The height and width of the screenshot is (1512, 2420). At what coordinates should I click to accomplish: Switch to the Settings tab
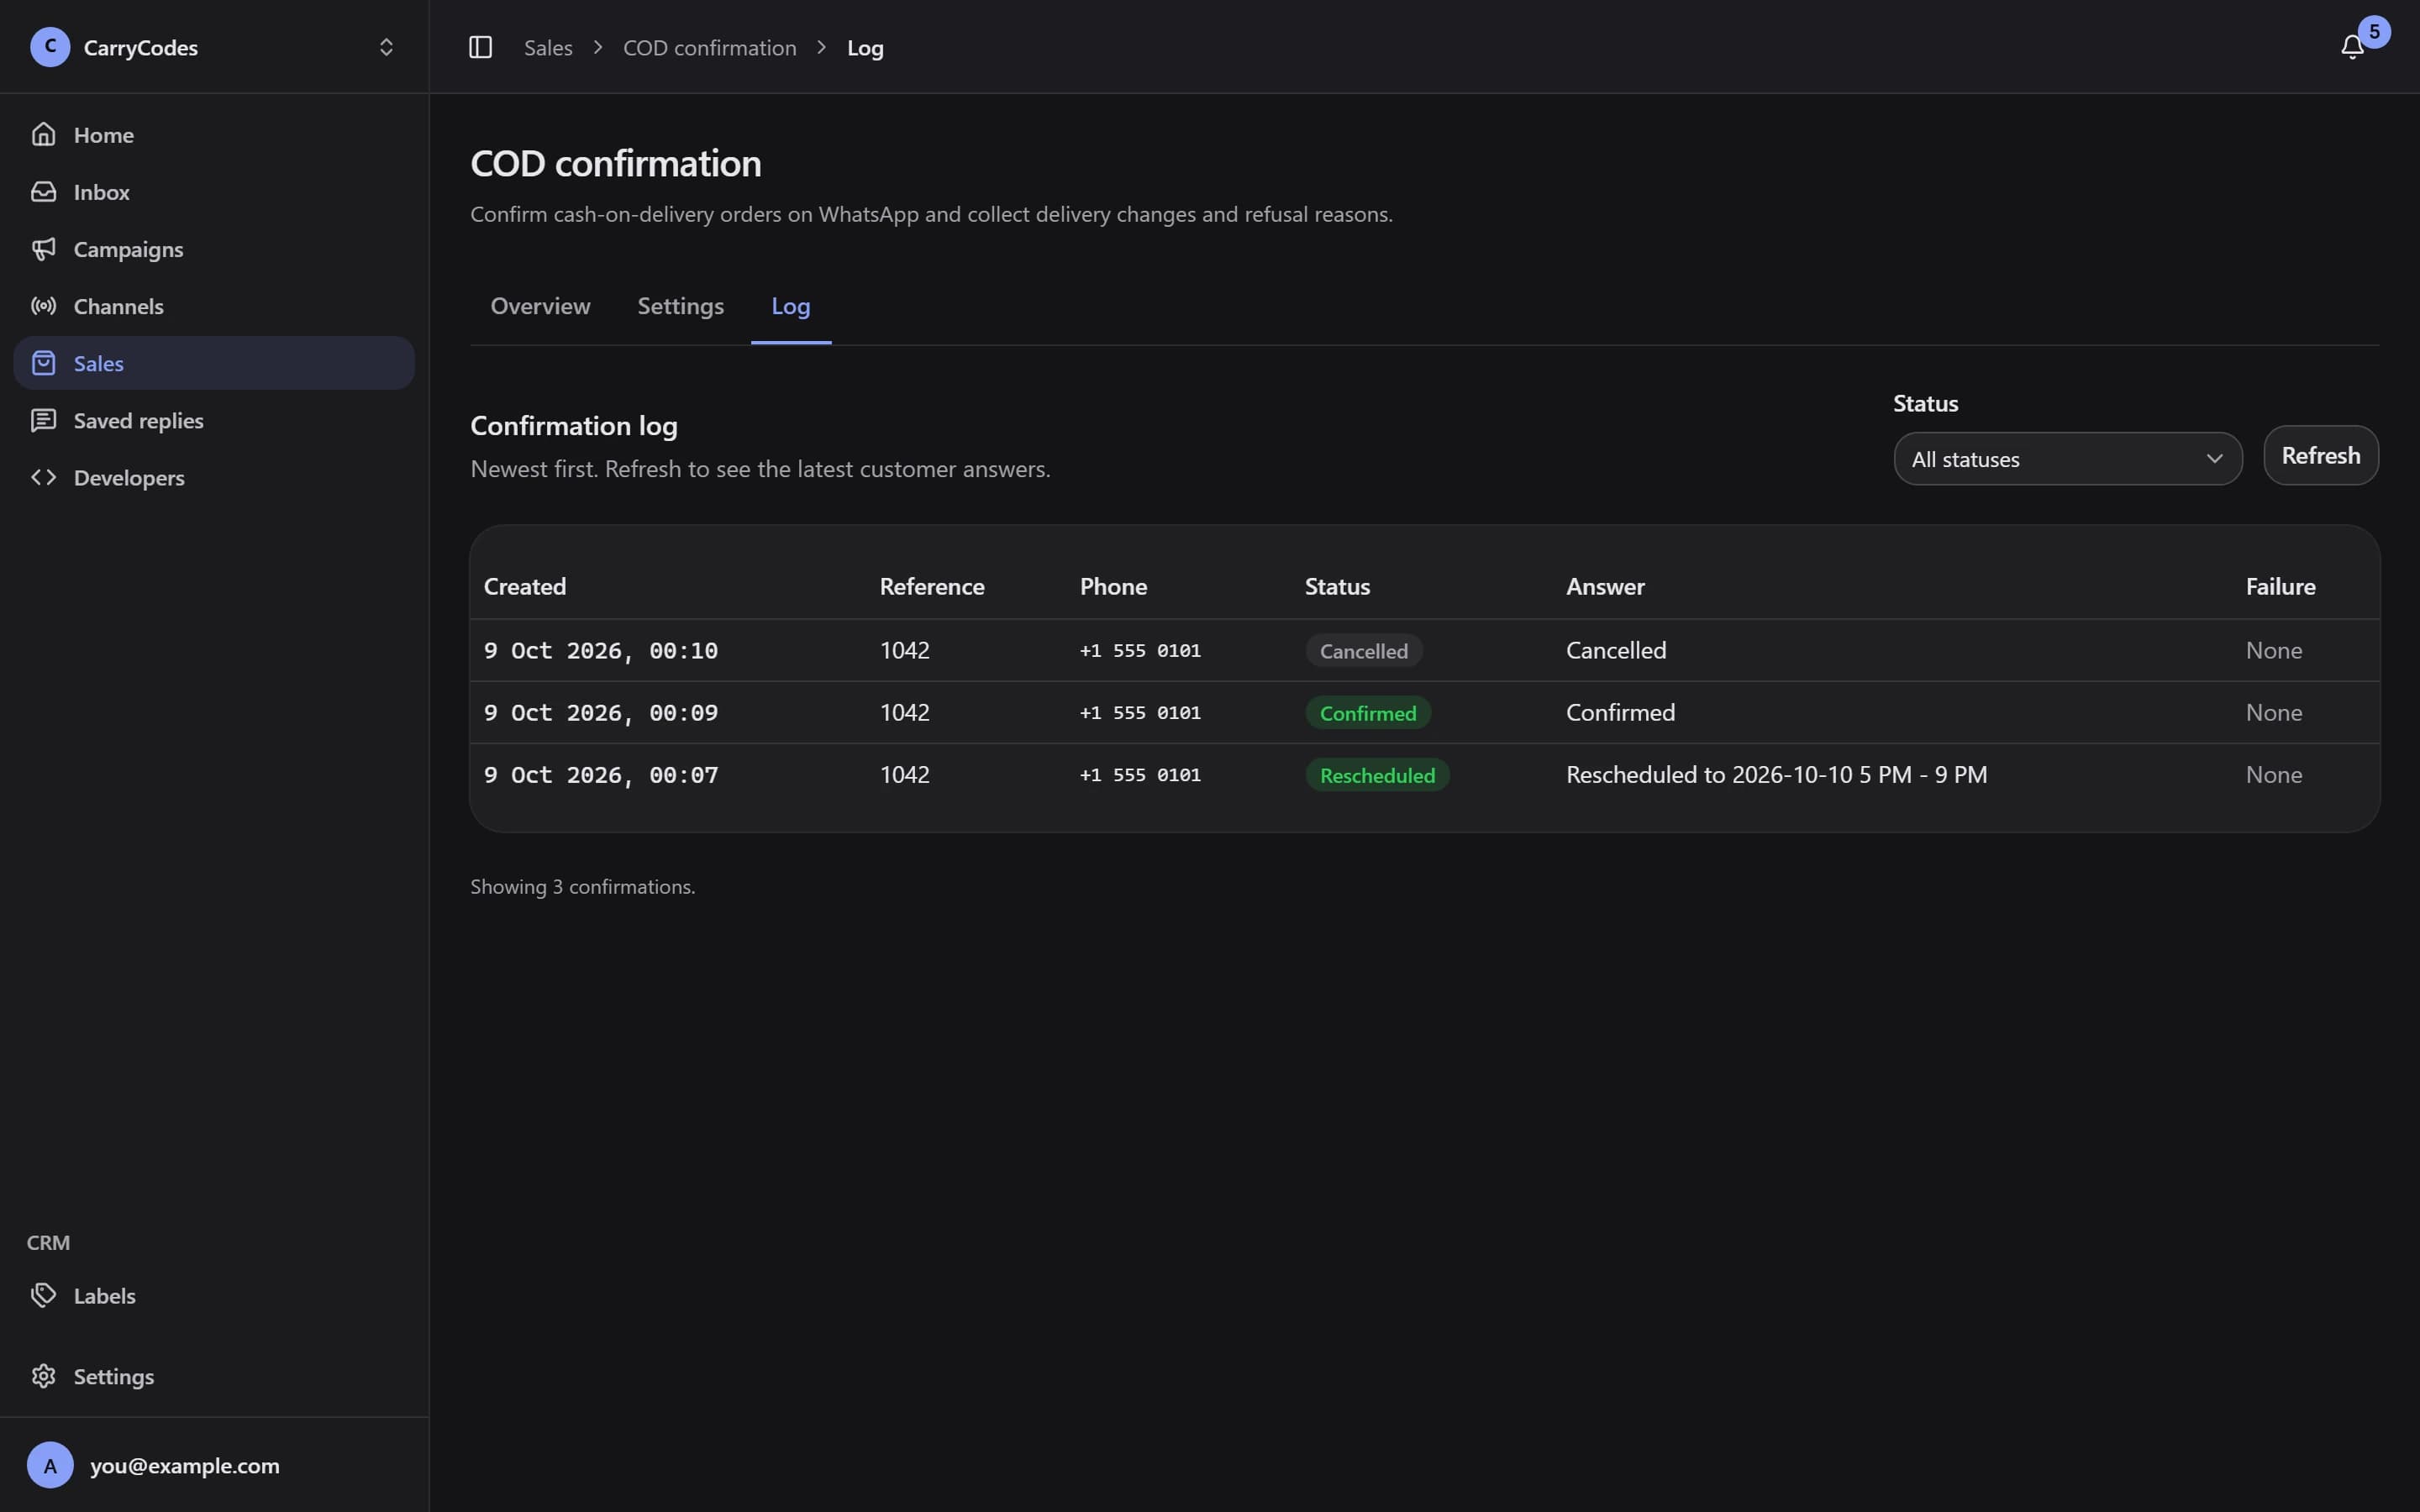680,306
